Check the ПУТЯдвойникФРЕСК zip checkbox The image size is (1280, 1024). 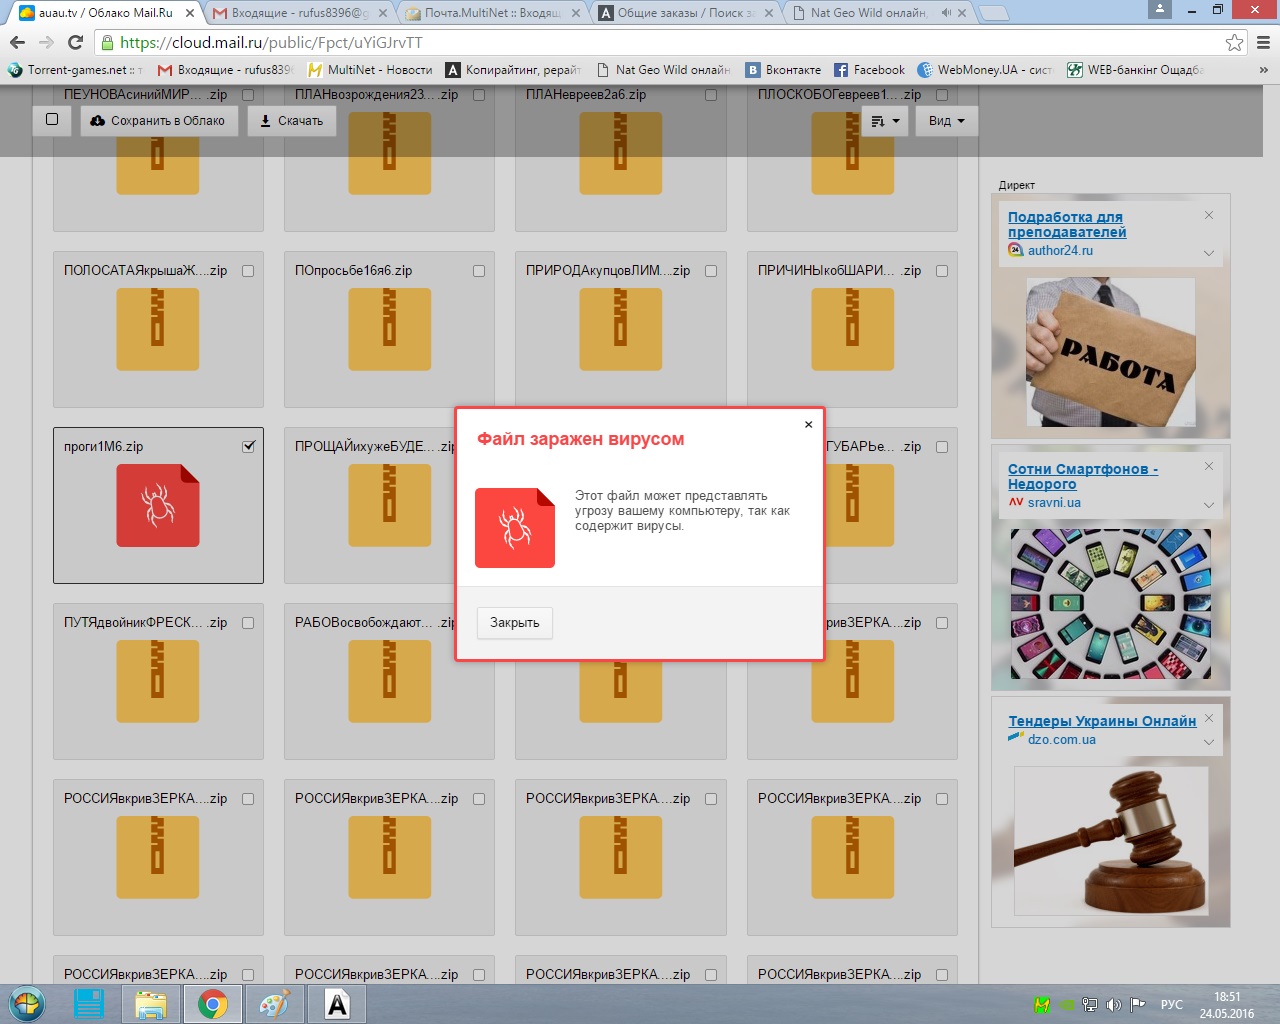(248, 623)
